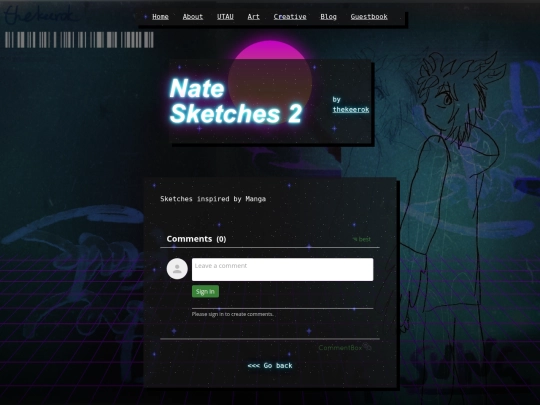Open the Creative menu link
The width and height of the screenshot is (540, 405).
click(290, 17)
